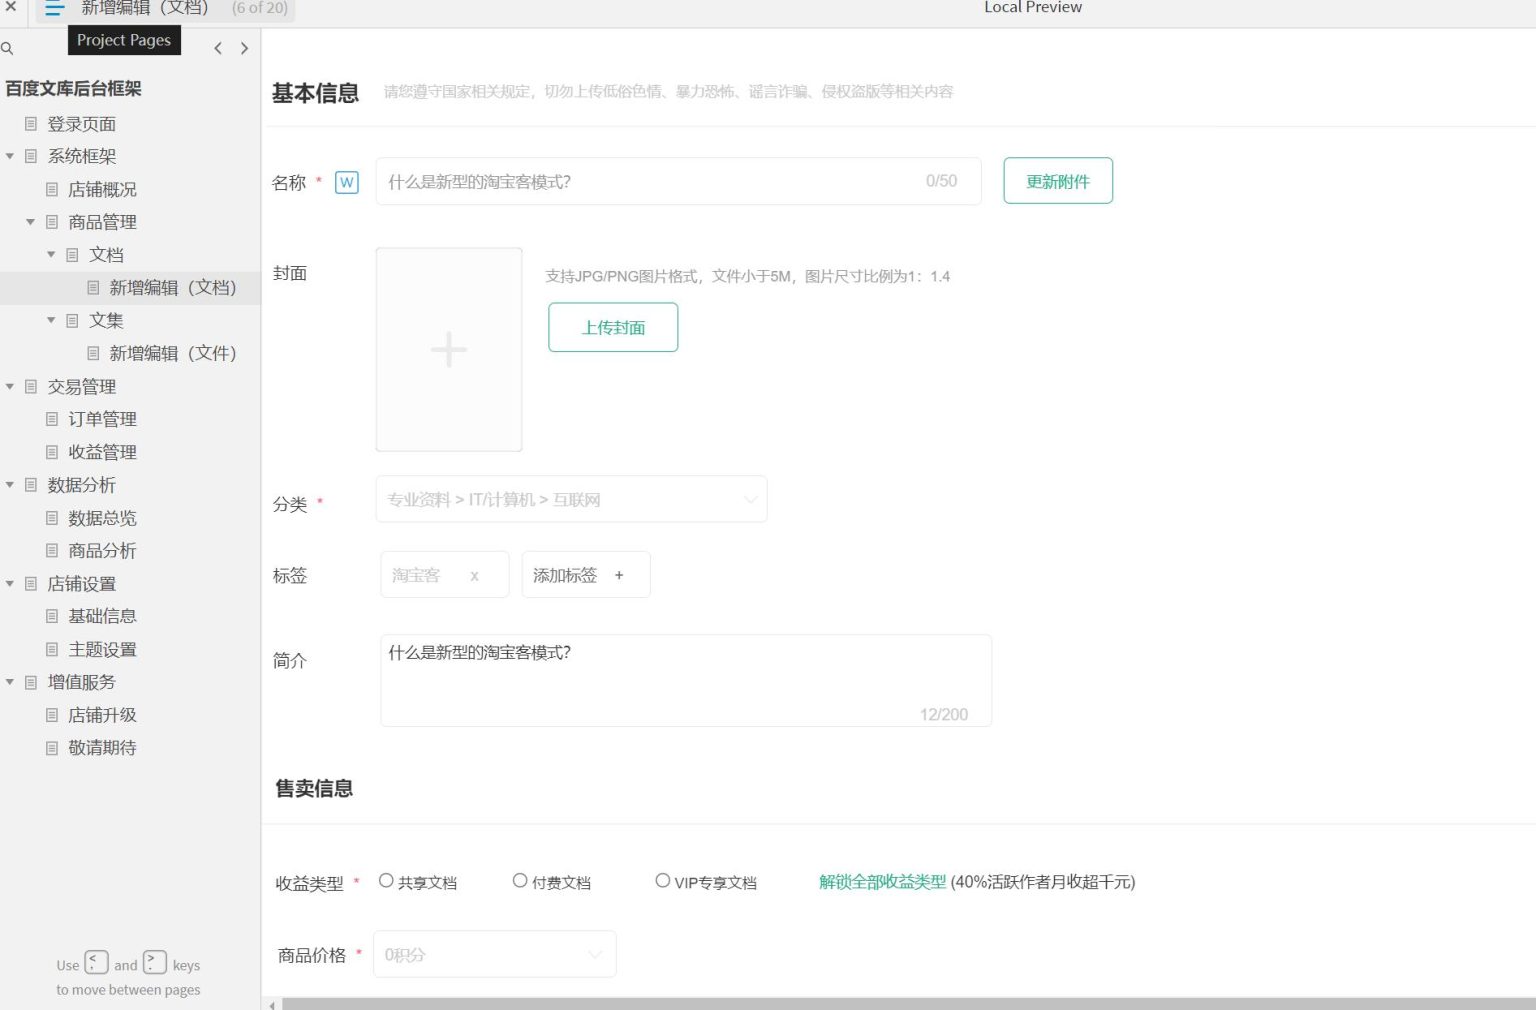Collapse the 交易管理 tree node
The image size is (1536, 1010).
[10, 386]
